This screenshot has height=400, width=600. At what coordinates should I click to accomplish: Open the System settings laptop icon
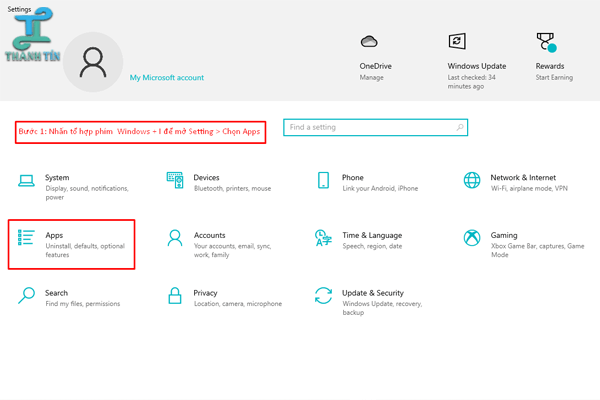tap(27, 181)
